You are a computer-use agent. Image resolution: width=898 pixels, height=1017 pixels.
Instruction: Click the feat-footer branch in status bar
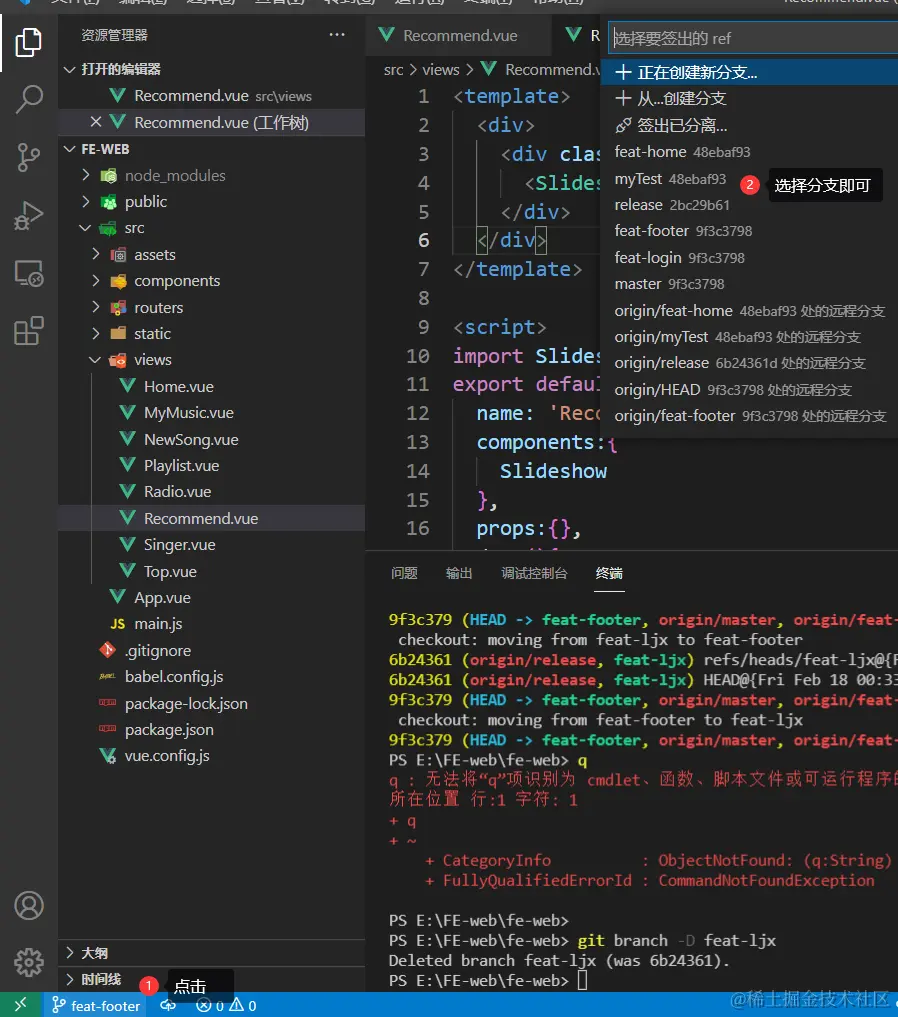[96, 1005]
